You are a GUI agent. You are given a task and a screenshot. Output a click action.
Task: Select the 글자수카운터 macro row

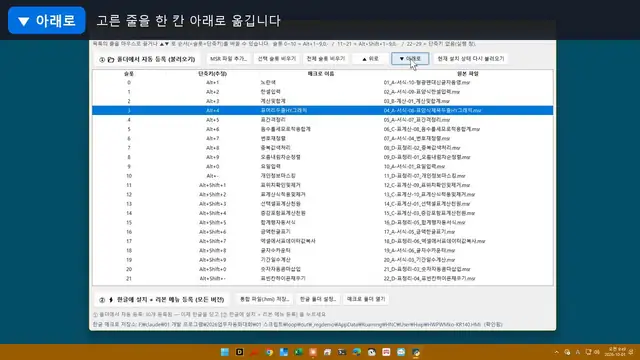pyautogui.click(x=322, y=251)
